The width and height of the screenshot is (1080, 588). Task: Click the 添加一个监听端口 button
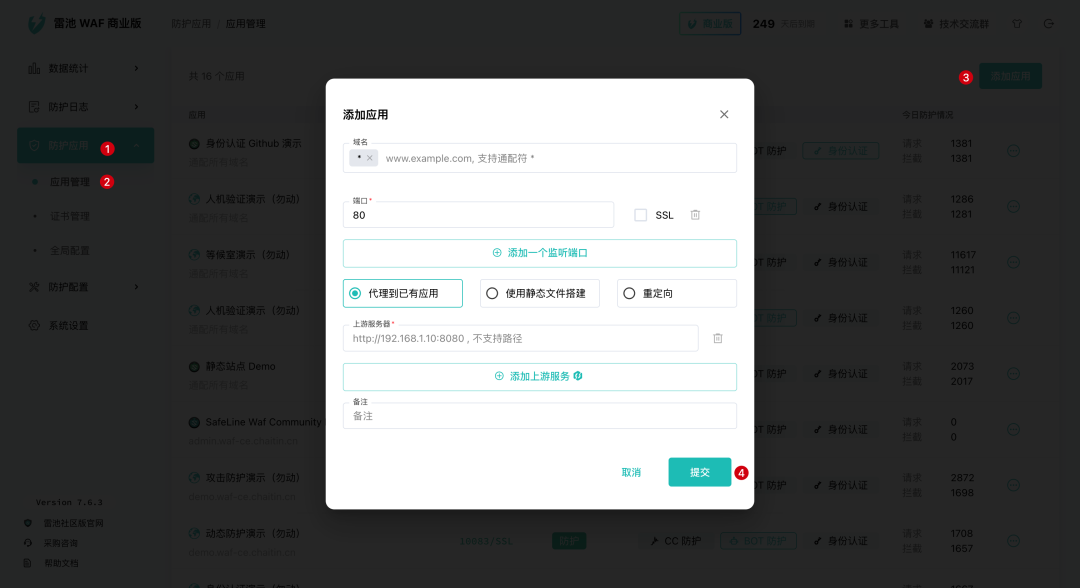539,253
